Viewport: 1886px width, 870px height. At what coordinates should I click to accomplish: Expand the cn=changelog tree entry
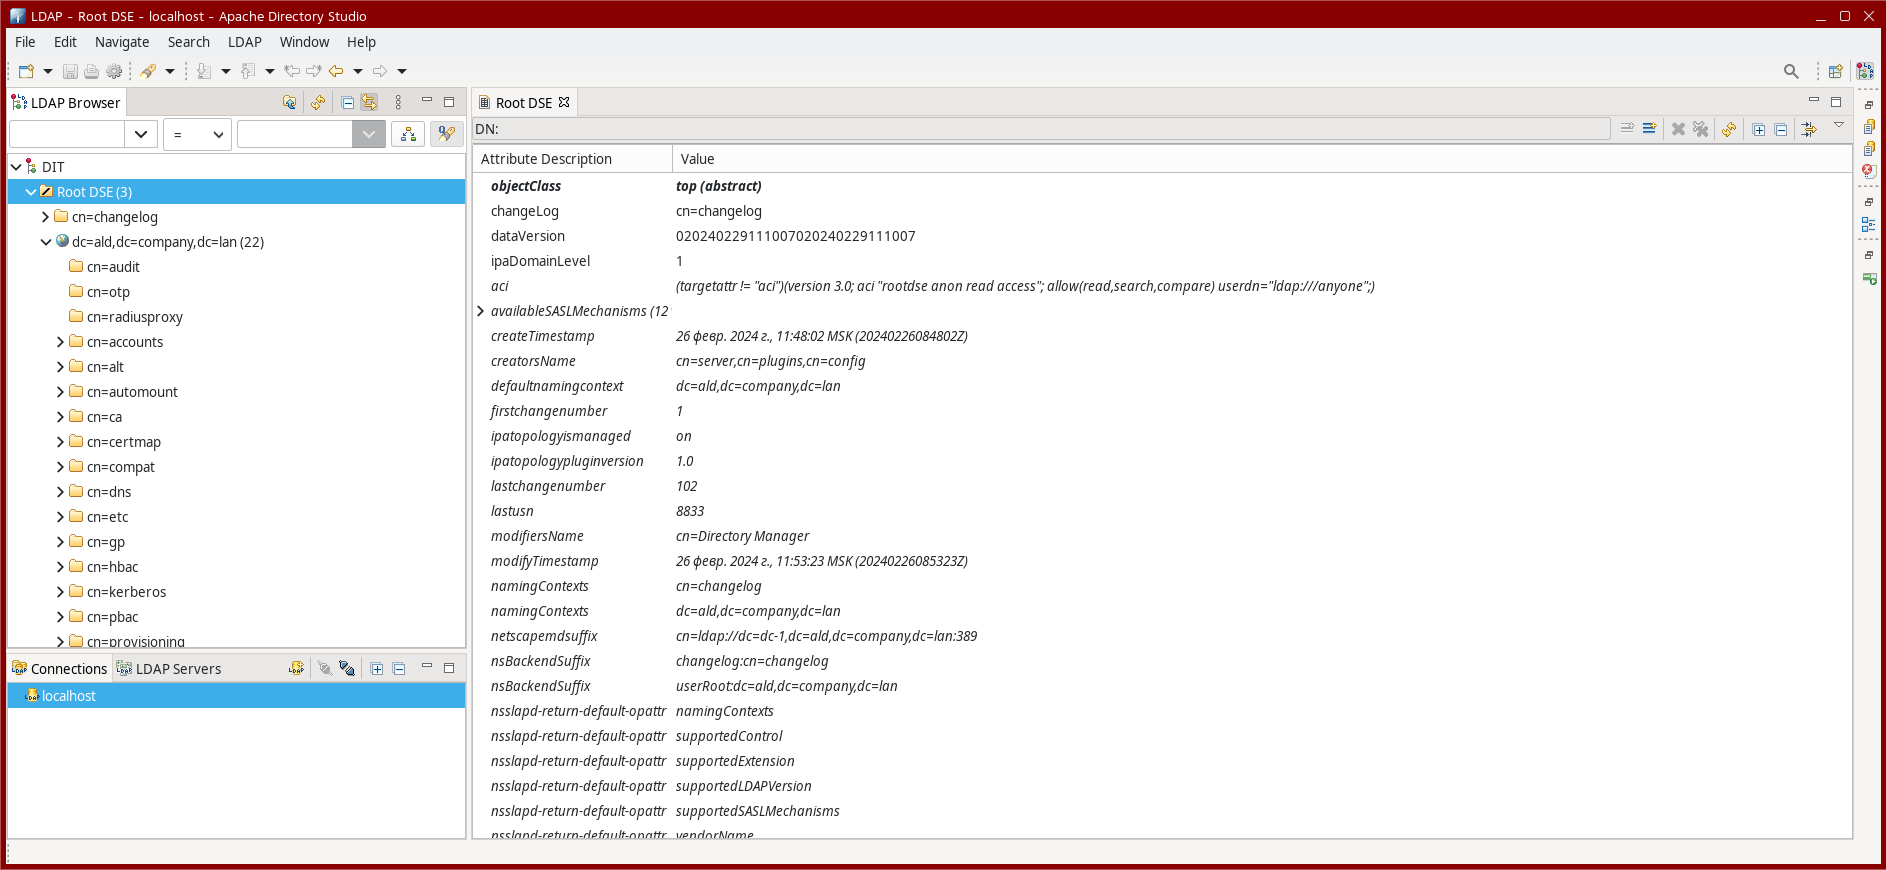click(46, 217)
